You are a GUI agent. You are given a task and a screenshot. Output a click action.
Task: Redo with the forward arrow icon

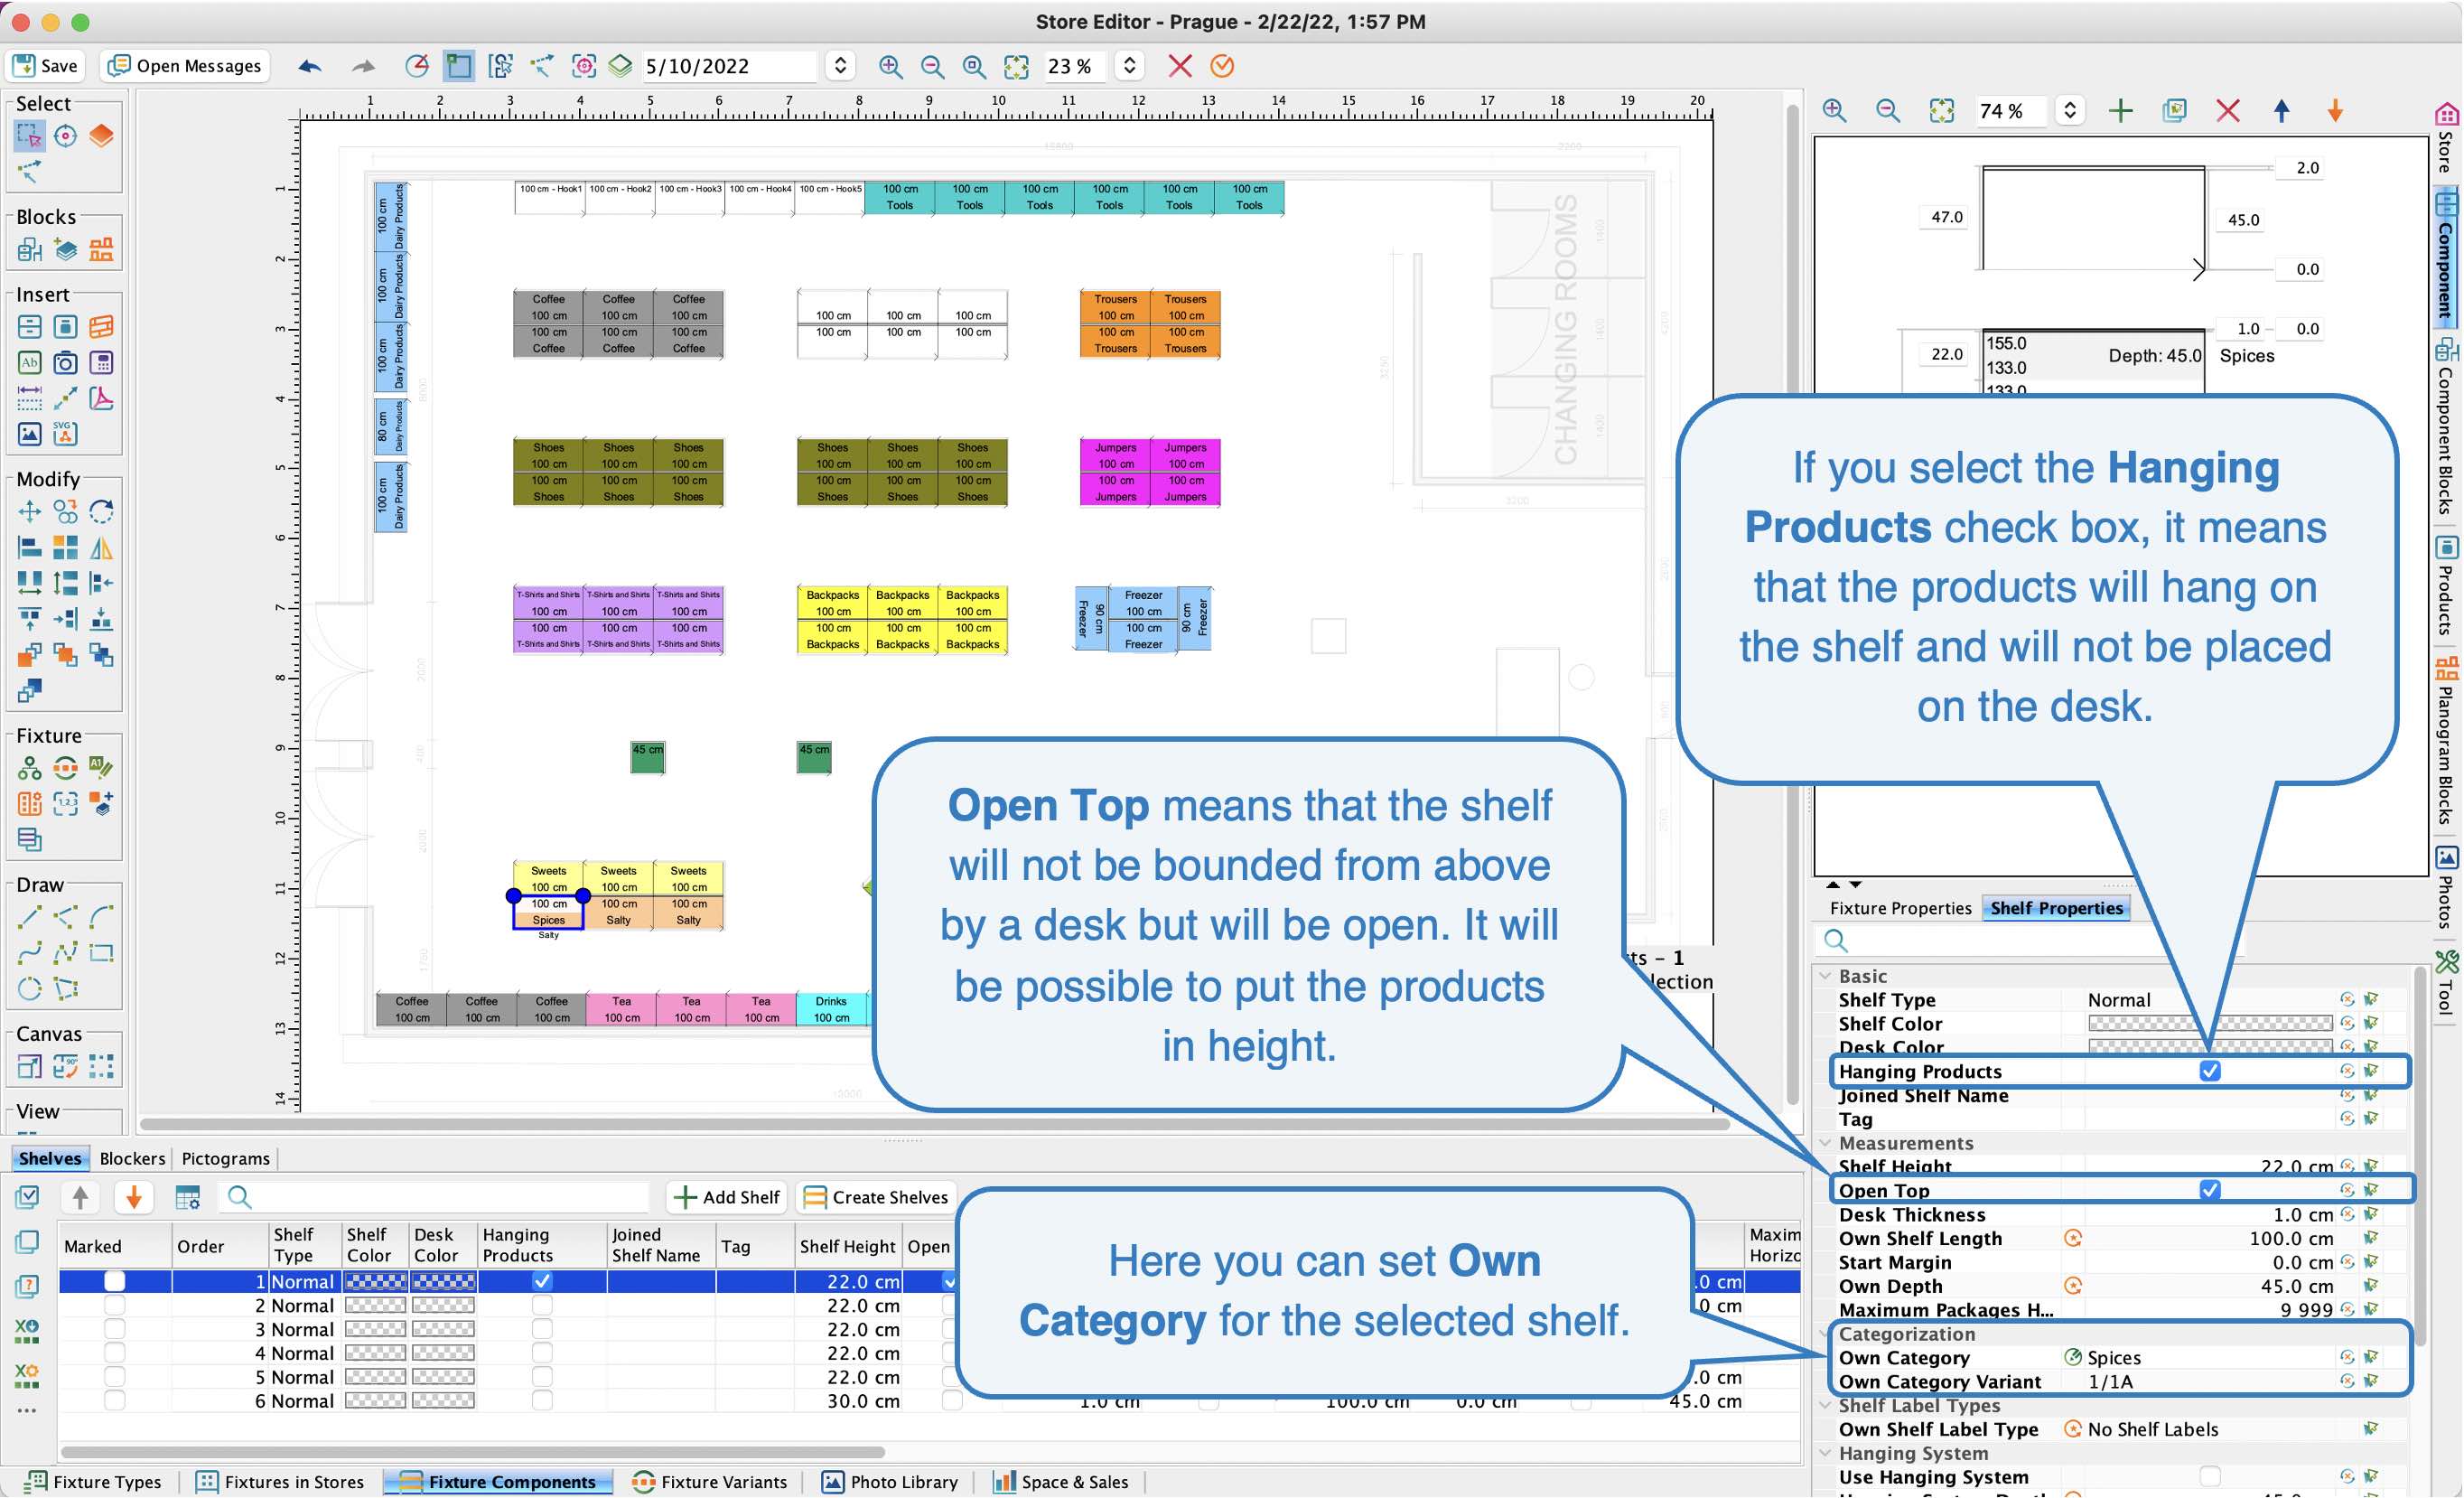(364, 66)
